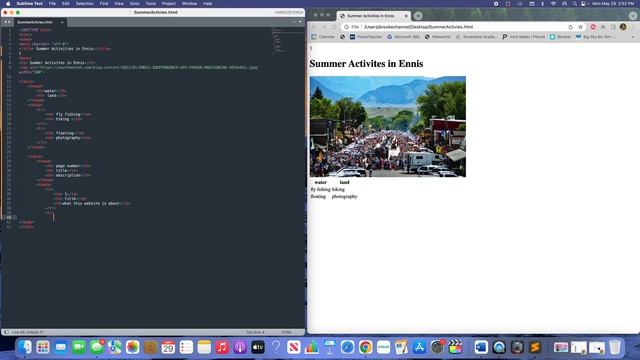The image size is (640, 360).
Task: Open the Find menu
Action: 104,4
